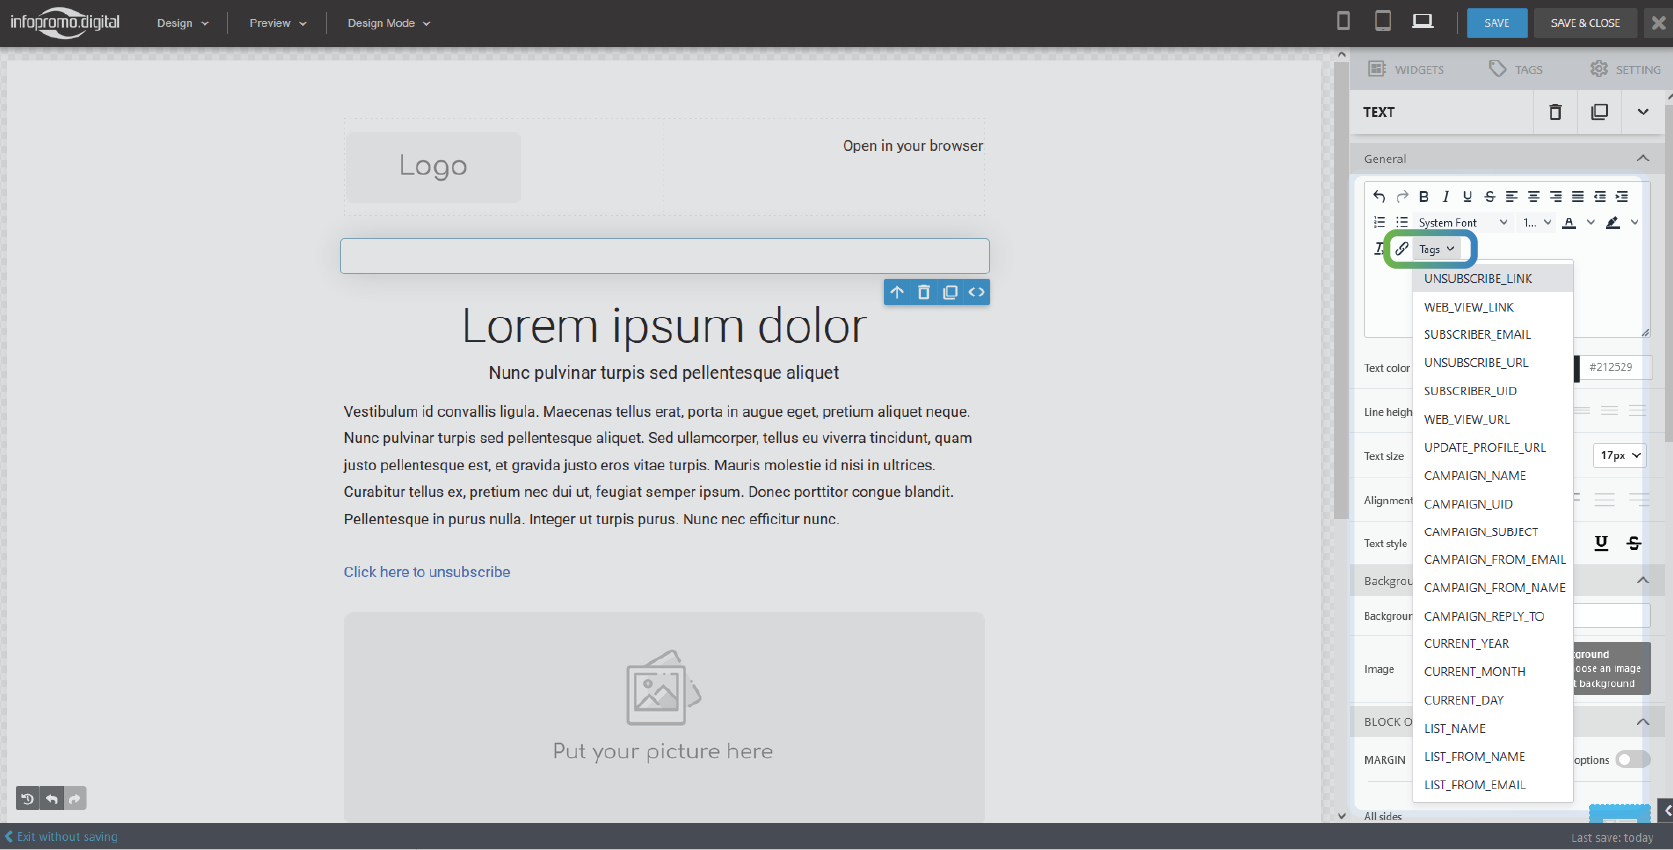Redo edit in text editor toolbar
This screenshot has width=1673, height=850.
(x=1402, y=196)
